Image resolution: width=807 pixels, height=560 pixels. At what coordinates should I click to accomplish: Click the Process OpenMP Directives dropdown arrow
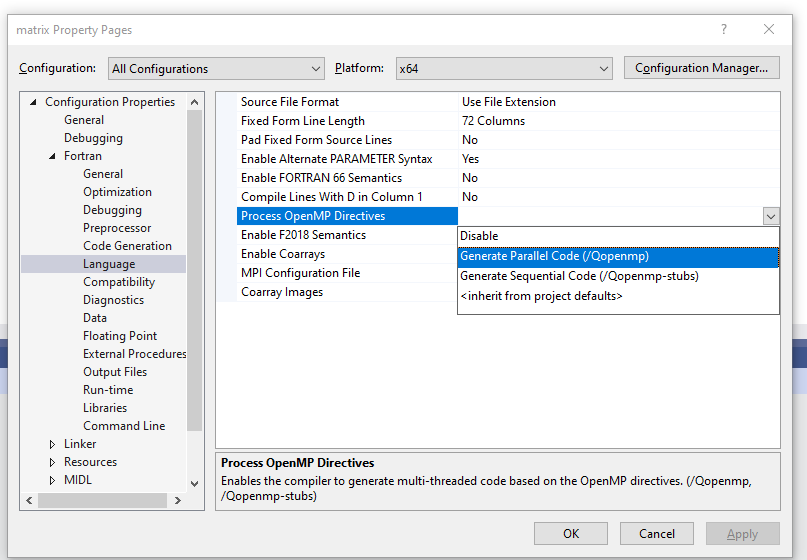[770, 216]
